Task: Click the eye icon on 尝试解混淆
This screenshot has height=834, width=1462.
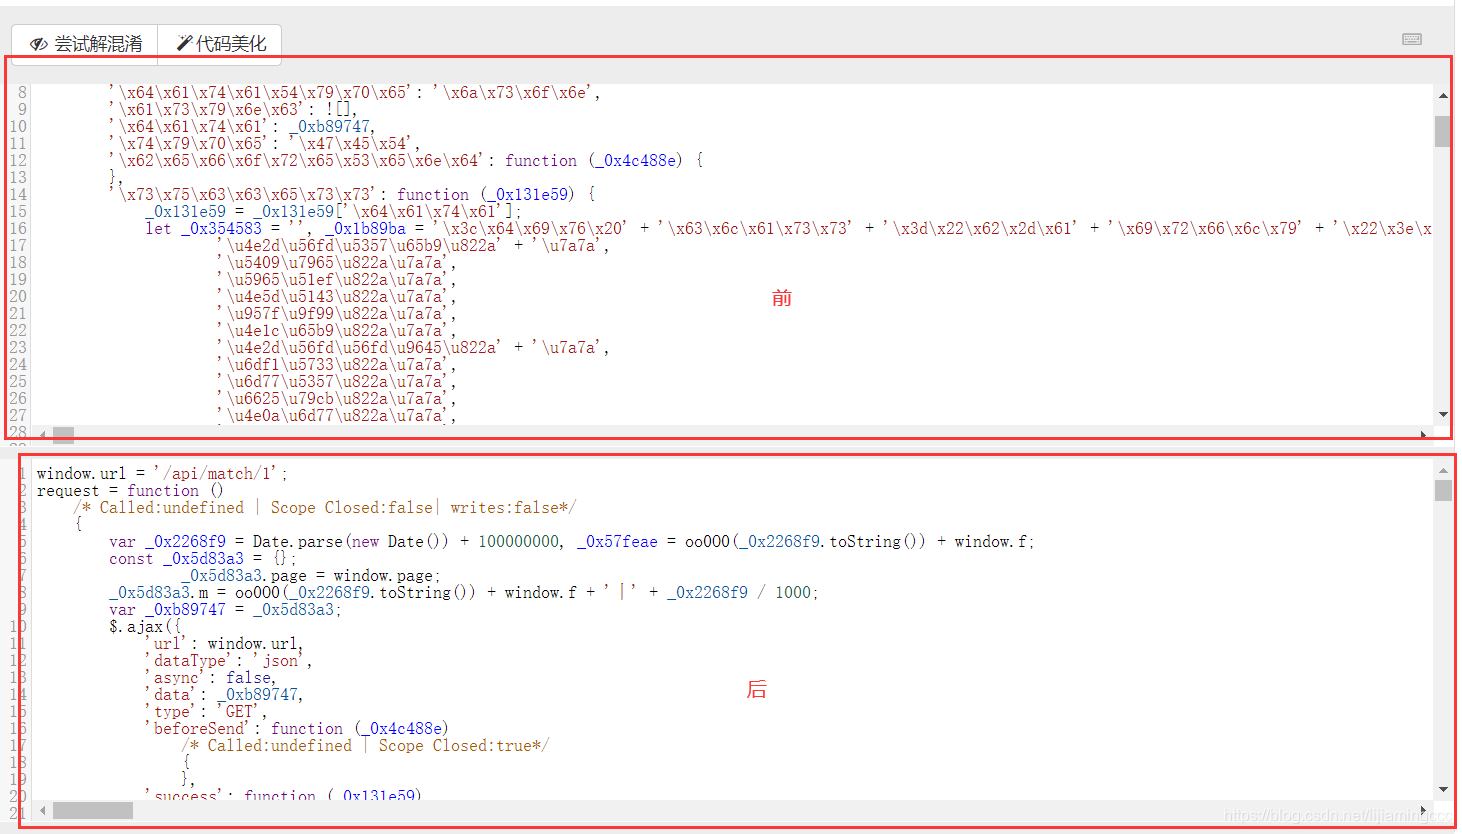Action: 39,44
